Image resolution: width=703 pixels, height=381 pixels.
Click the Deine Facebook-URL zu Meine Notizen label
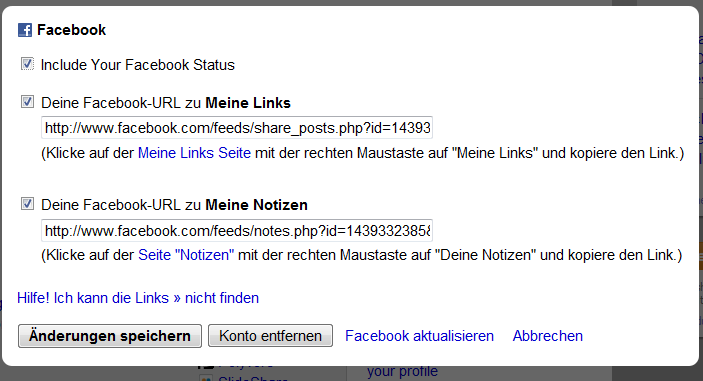(174, 205)
